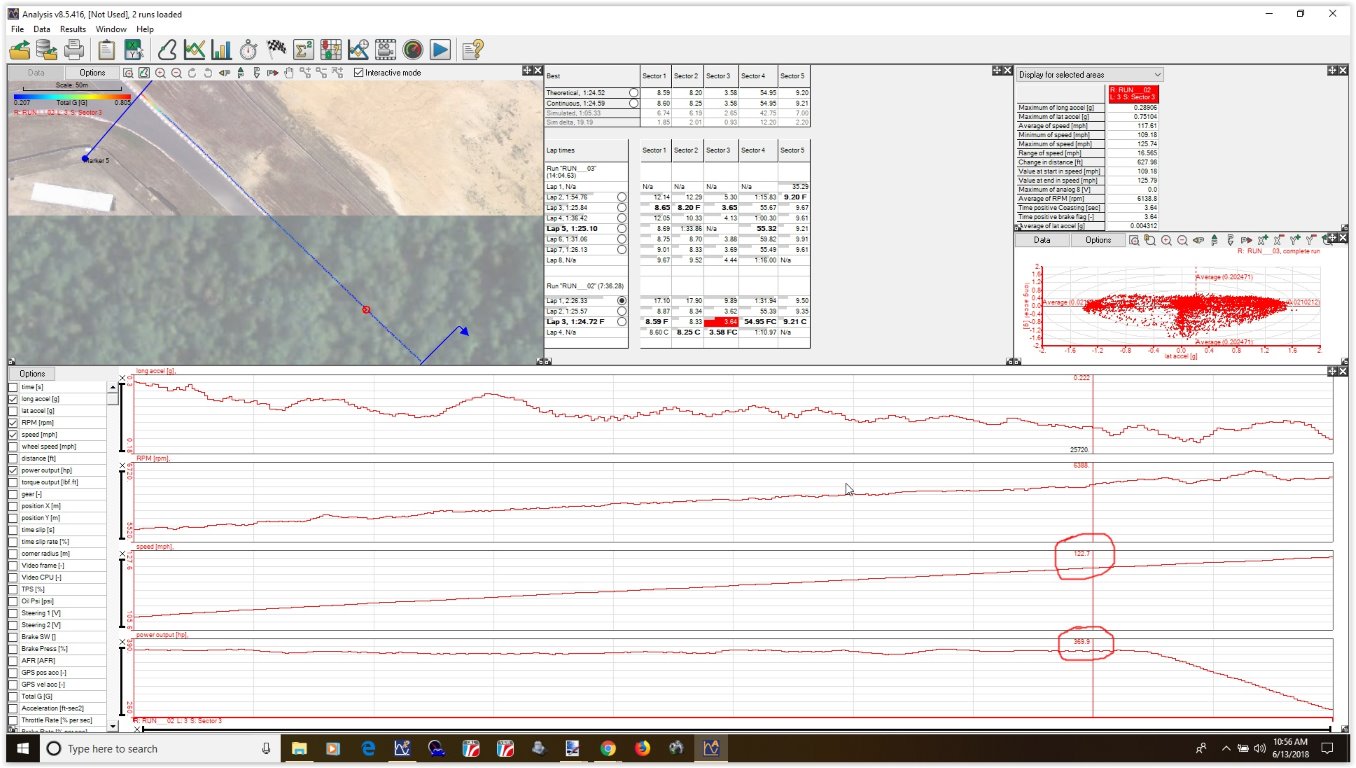Click 'Maximum of speed [mph]' row label
The height and width of the screenshot is (768, 1356).
coord(1058,144)
